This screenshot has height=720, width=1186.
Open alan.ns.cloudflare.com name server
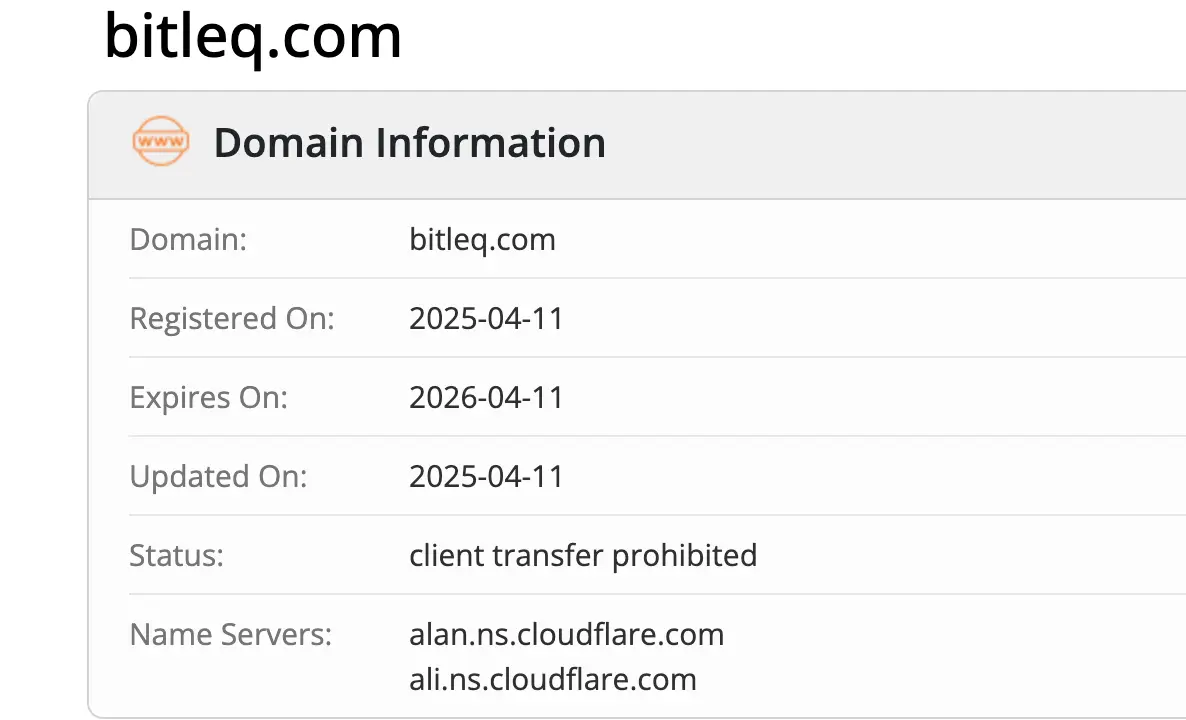point(566,634)
